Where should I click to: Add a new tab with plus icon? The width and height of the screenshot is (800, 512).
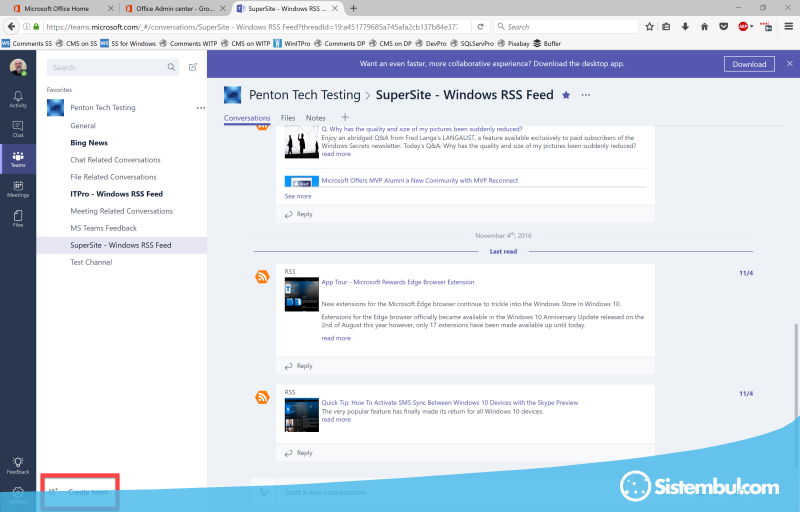(x=345, y=117)
